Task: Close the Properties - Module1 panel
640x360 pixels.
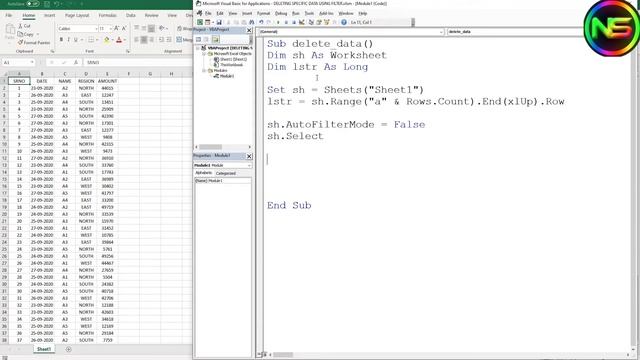Action: (x=249, y=156)
